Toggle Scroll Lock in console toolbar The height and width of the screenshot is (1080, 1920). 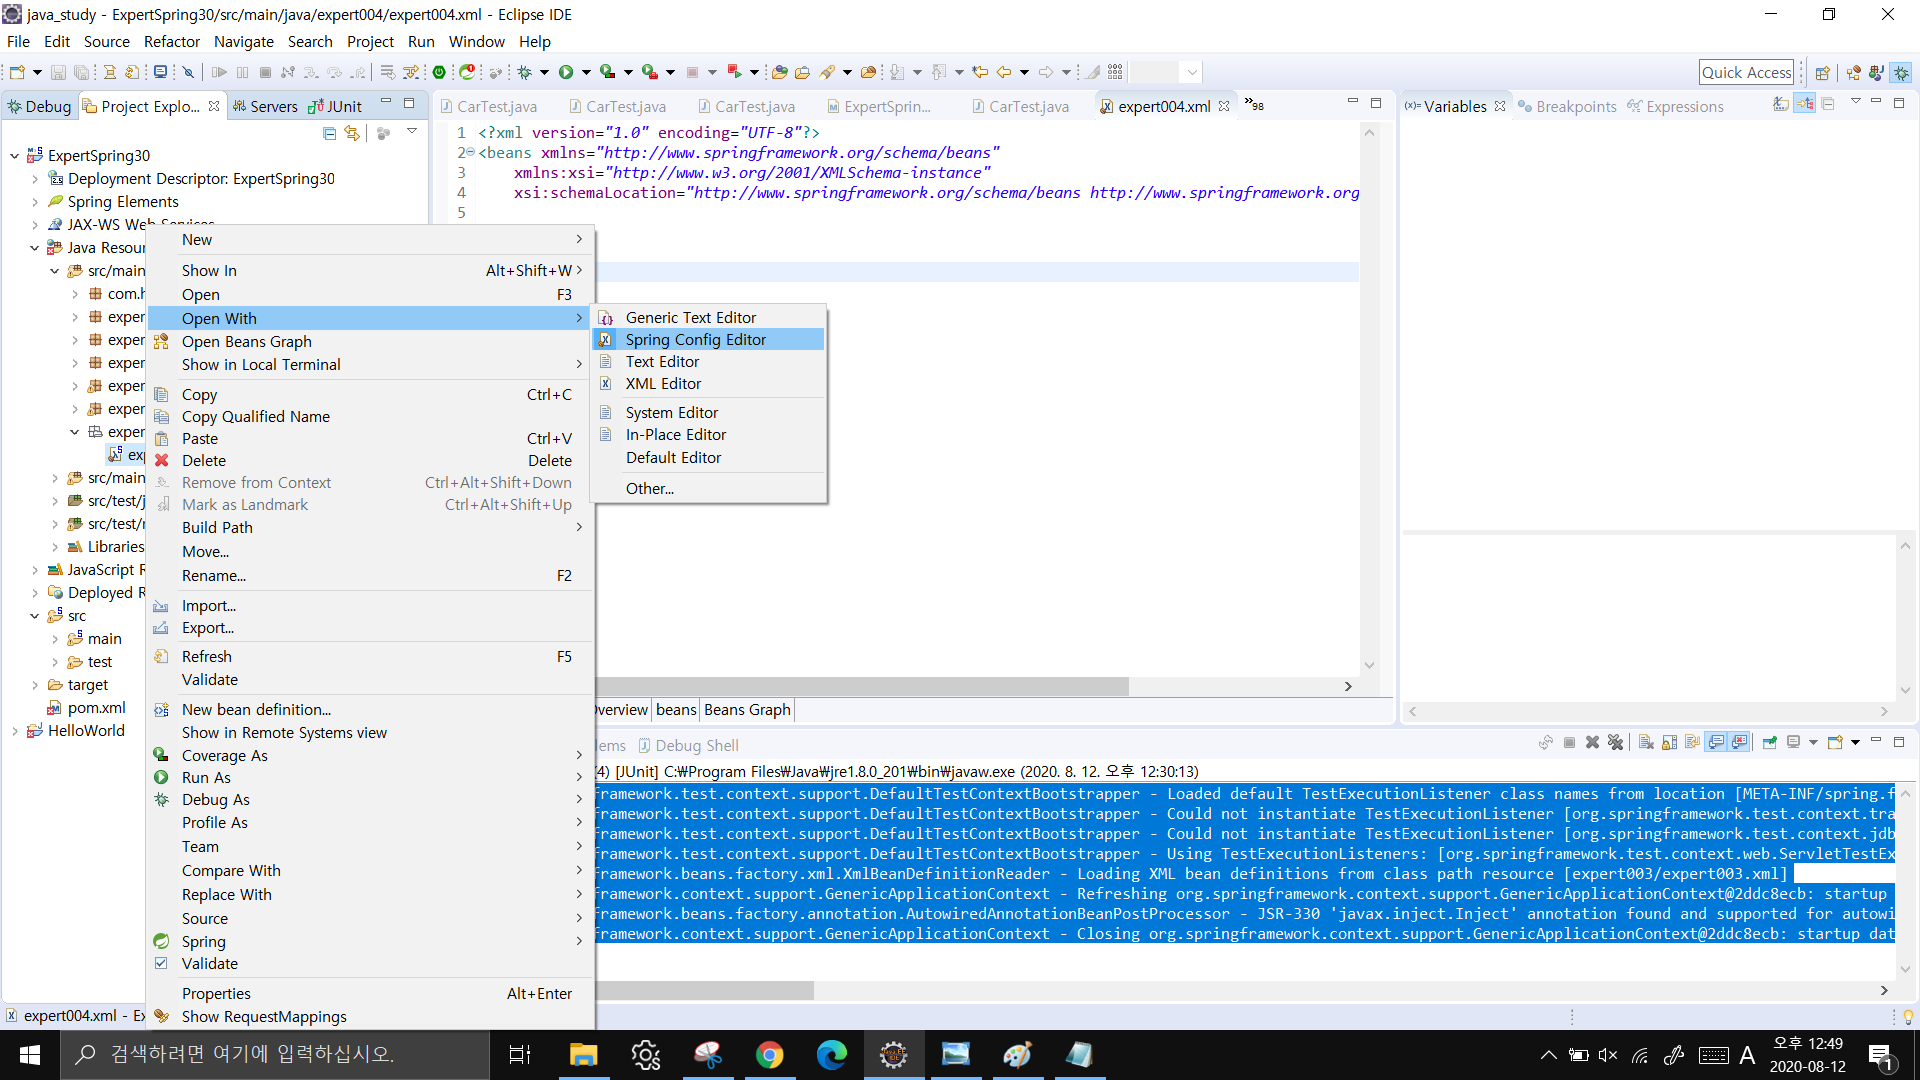(x=1669, y=742)
